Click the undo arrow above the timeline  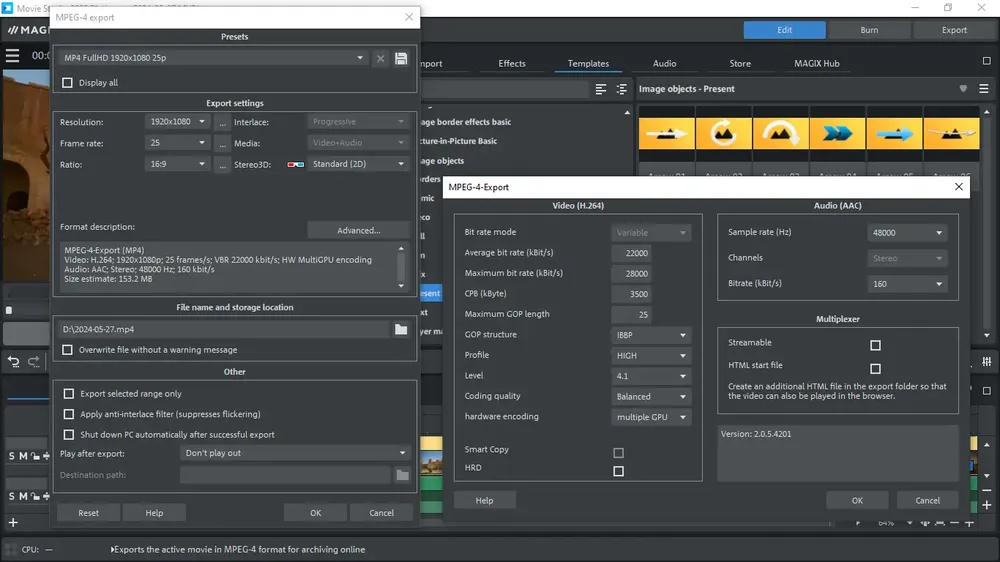click(x=13, y=362)
